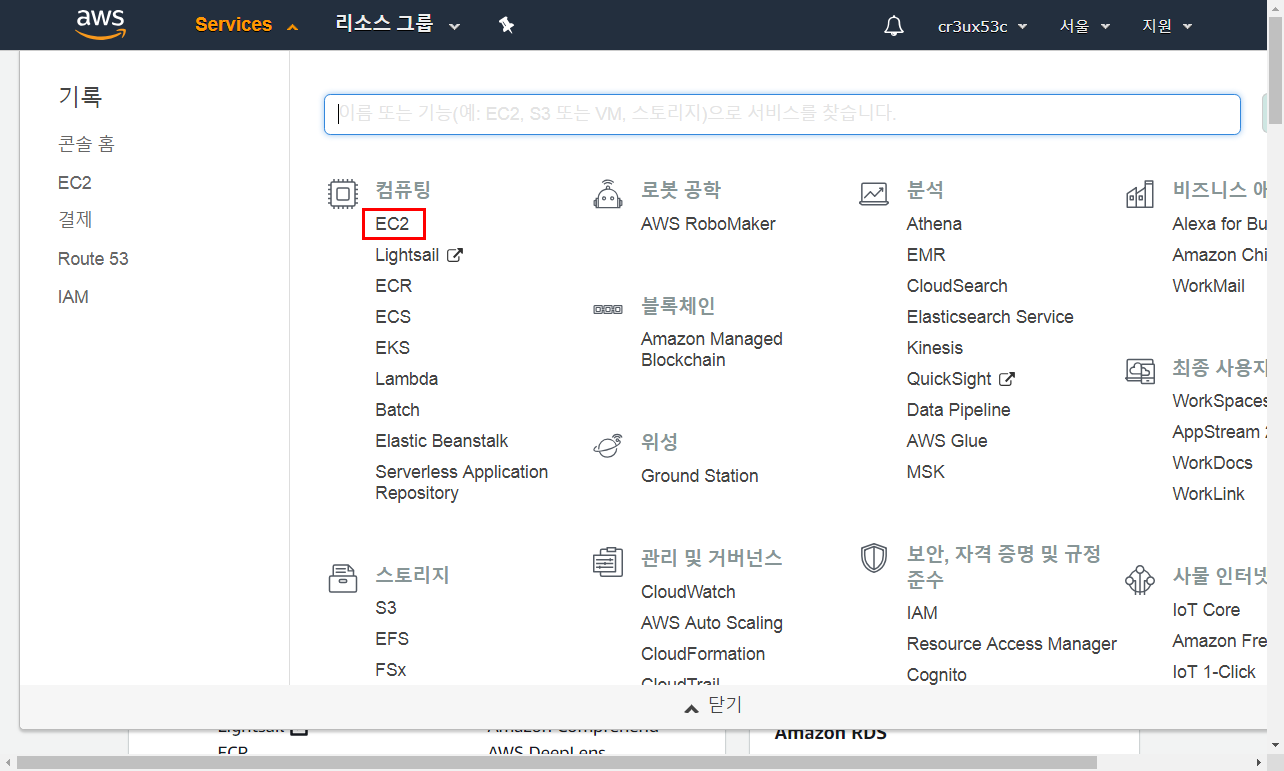Open the EFS service
Viewport: 1284px width, 771px height.
click(392, 639)
